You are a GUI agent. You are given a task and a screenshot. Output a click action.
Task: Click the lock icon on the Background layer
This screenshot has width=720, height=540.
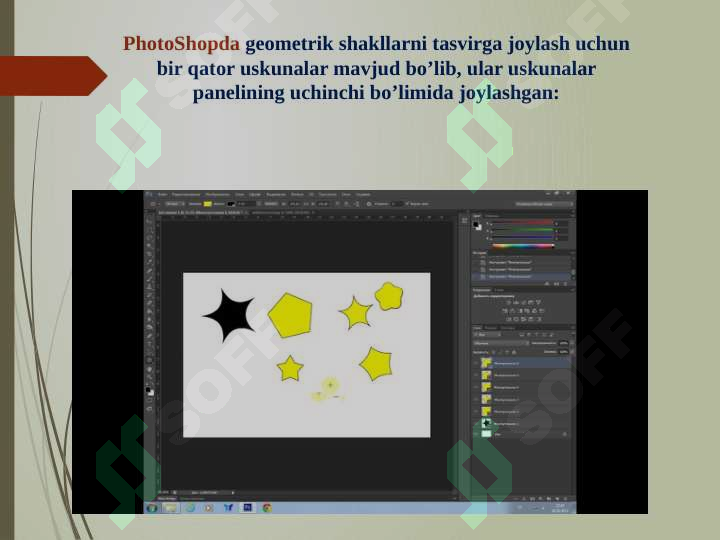pyautogui.click(x=564, y=434)
